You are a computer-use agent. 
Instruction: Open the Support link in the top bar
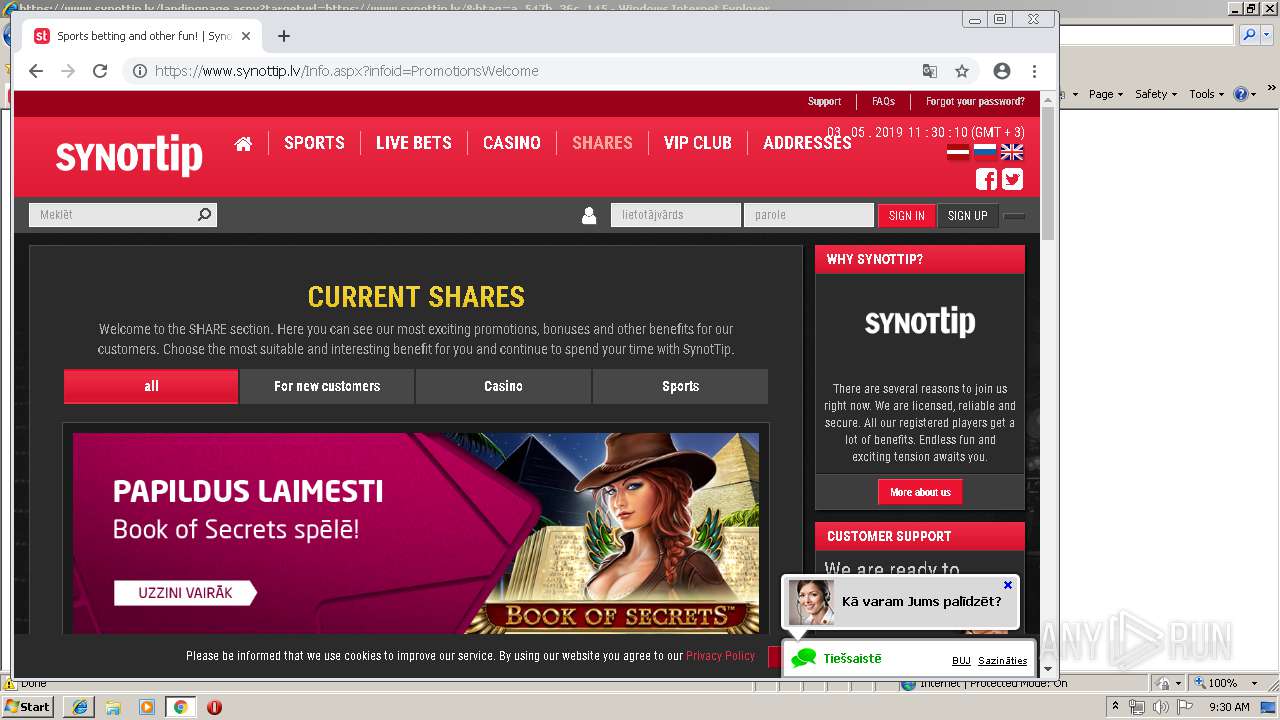tap(824, 101)
